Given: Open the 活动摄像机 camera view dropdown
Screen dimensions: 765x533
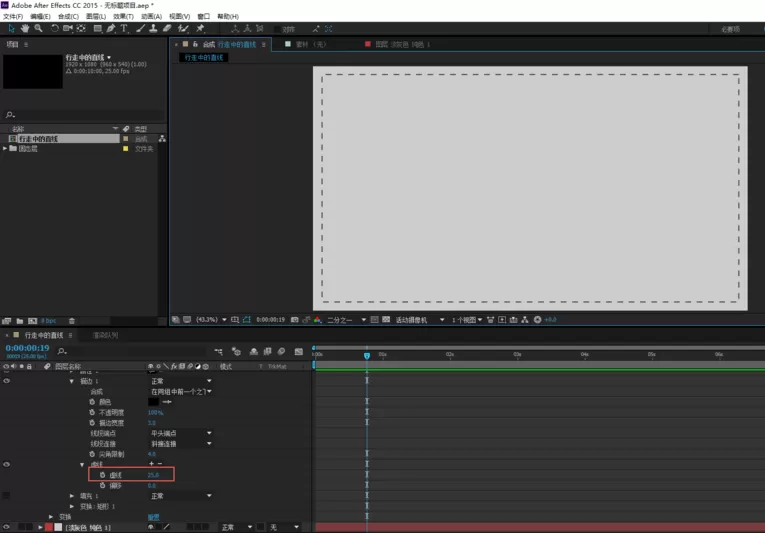Looking at the screenshot, I should coord(420,320).
